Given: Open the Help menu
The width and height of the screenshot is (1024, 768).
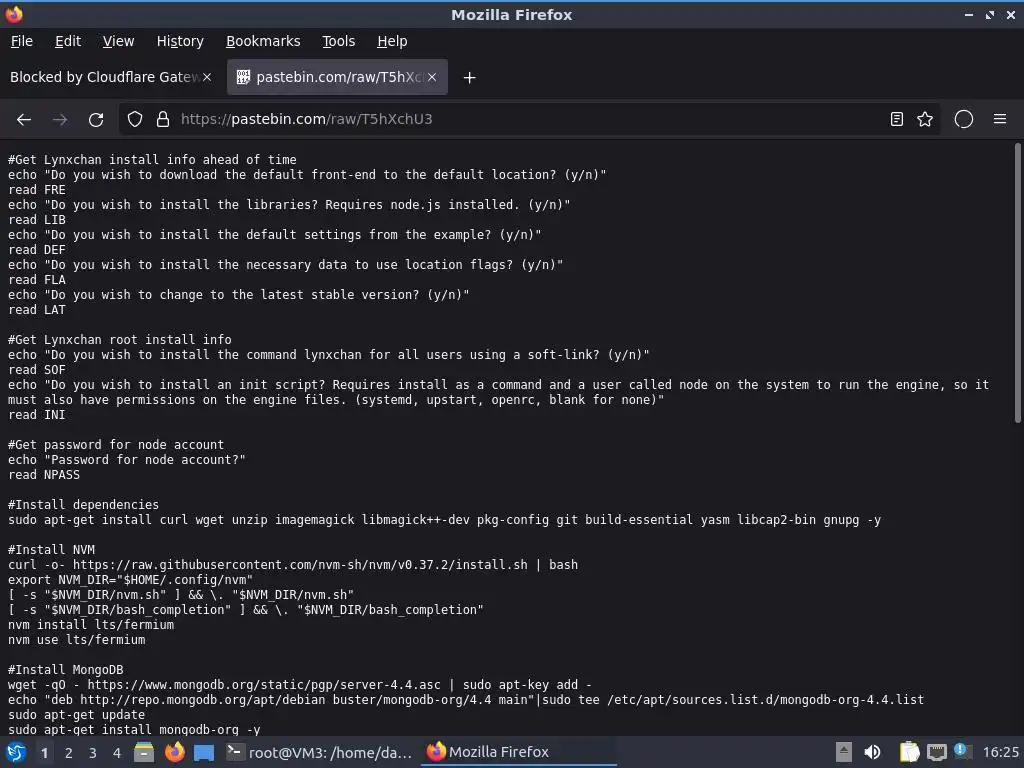Looking at the screenshot, I should [x=392, y=41].
